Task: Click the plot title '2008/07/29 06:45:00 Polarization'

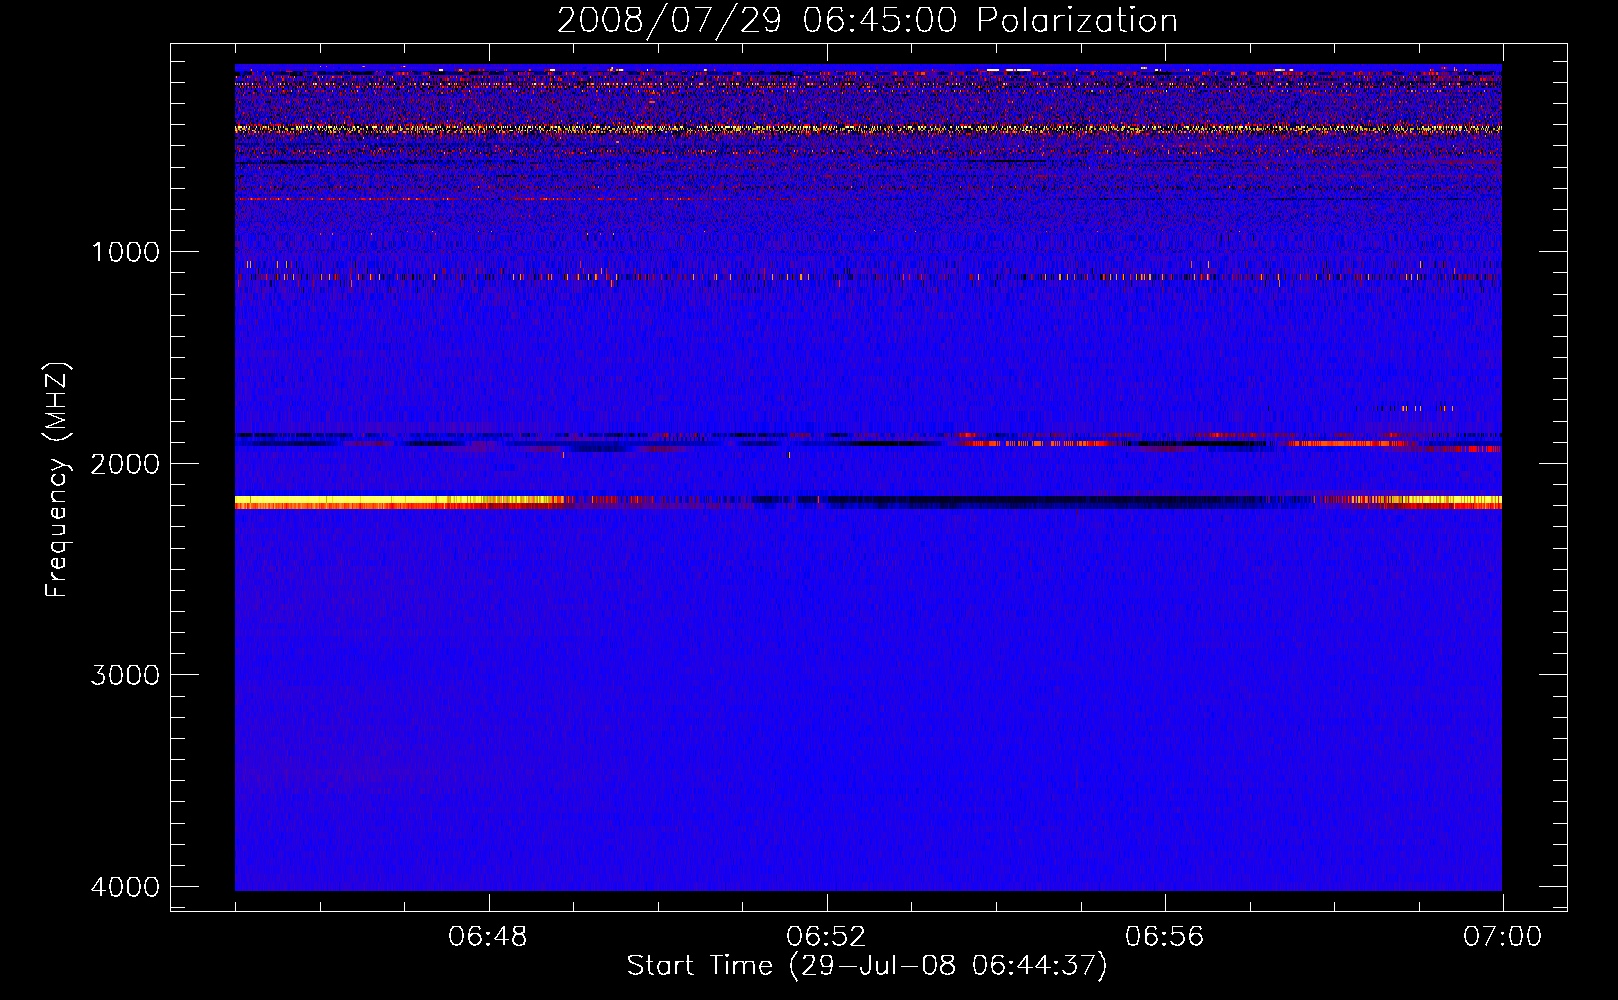Action: click(867, 20)
